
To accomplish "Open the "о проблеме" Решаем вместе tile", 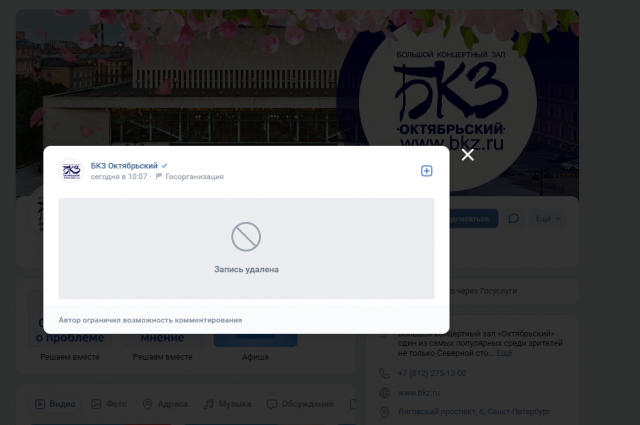I will click(70, 346).
